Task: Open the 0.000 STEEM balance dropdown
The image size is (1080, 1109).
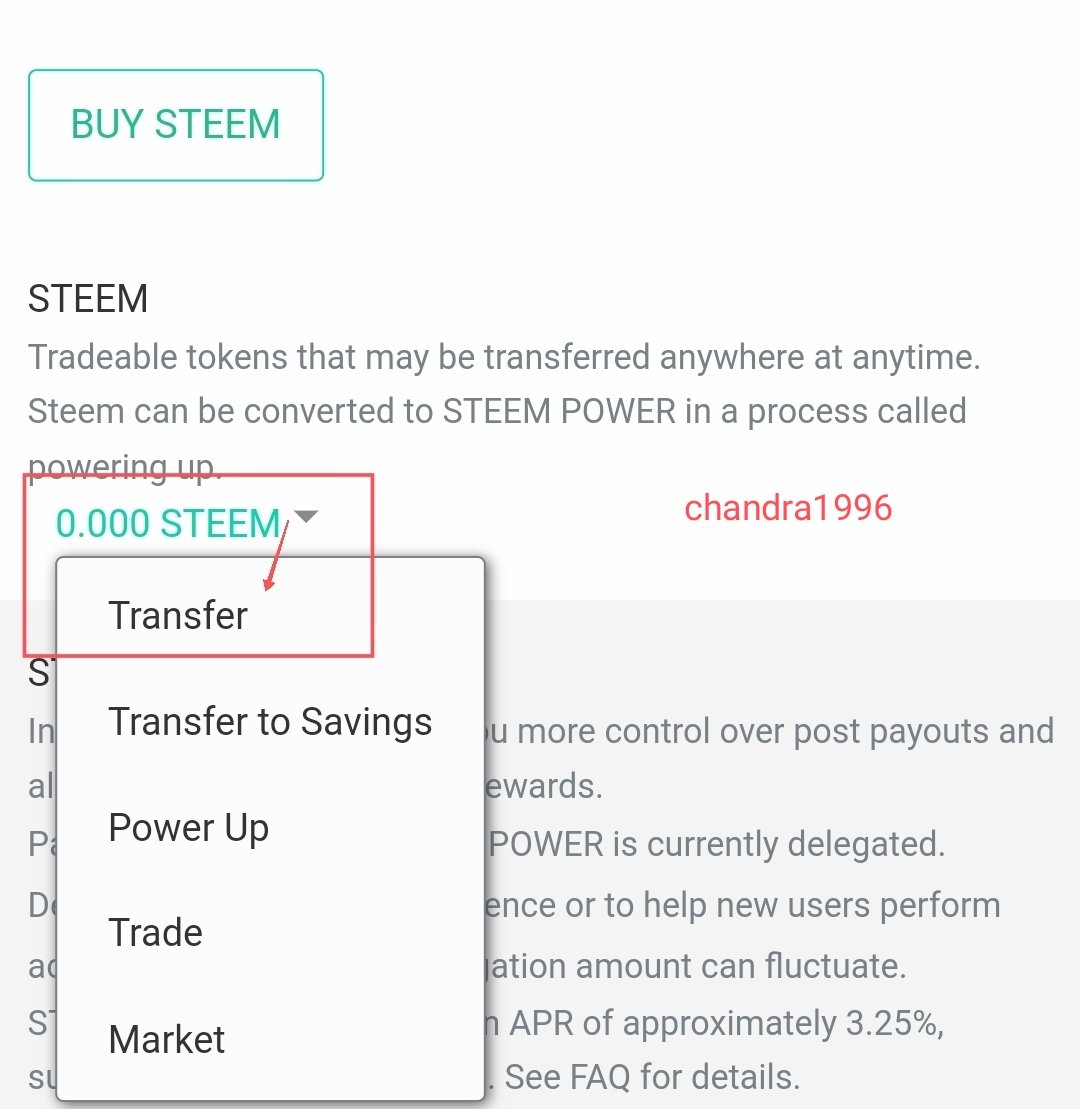Action: [168, 523]
